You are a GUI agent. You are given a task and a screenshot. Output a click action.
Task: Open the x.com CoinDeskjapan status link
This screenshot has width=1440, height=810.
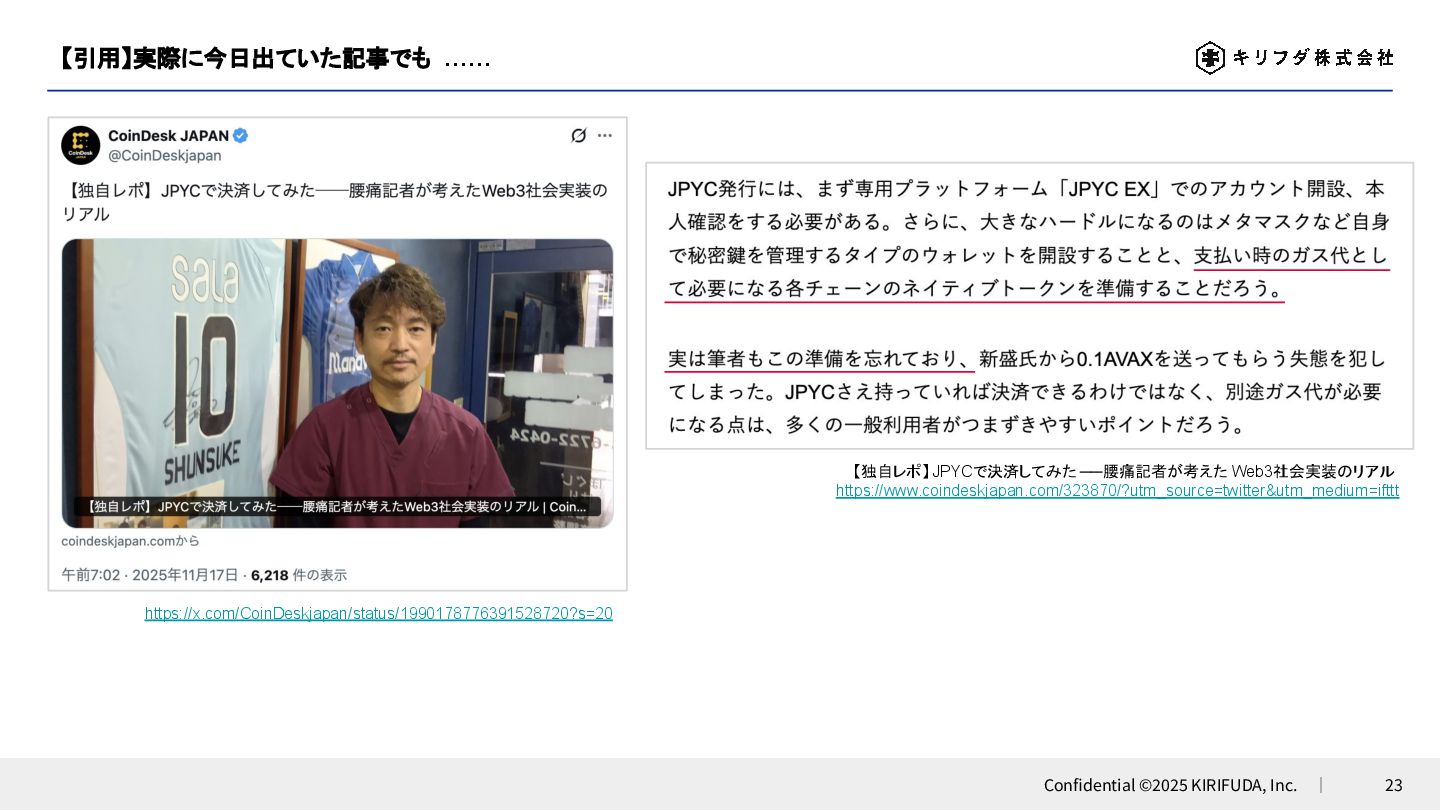379,613
